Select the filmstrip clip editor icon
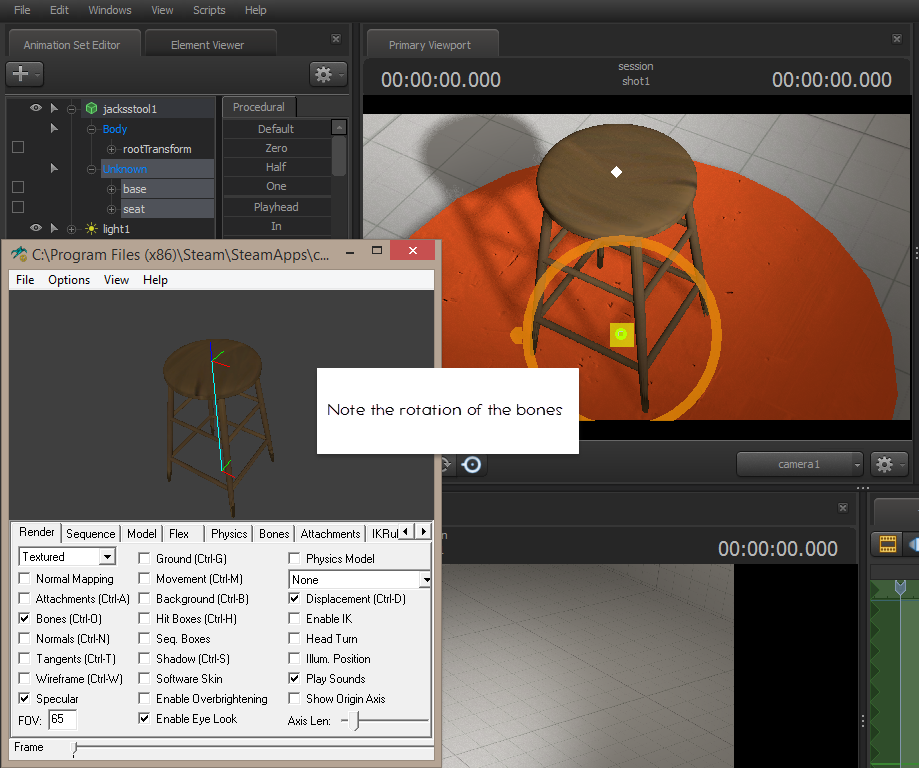Viewport: 919px width, 768px height. tap(886, 543)
